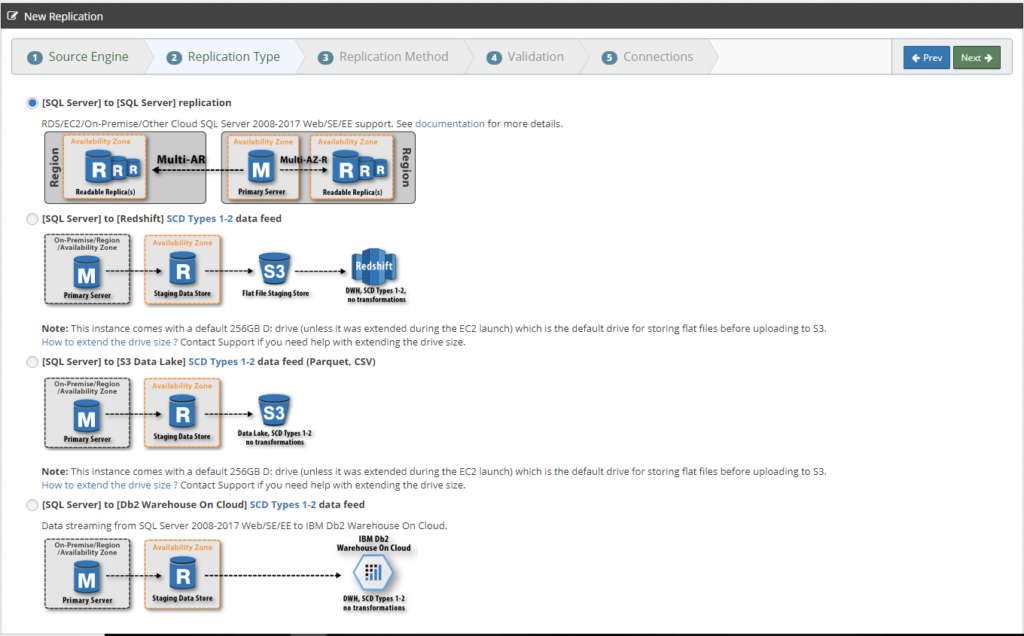1024x636 pixels.
Task: Click the Multi-AR Readable Replicas icon
Action: 113,168
